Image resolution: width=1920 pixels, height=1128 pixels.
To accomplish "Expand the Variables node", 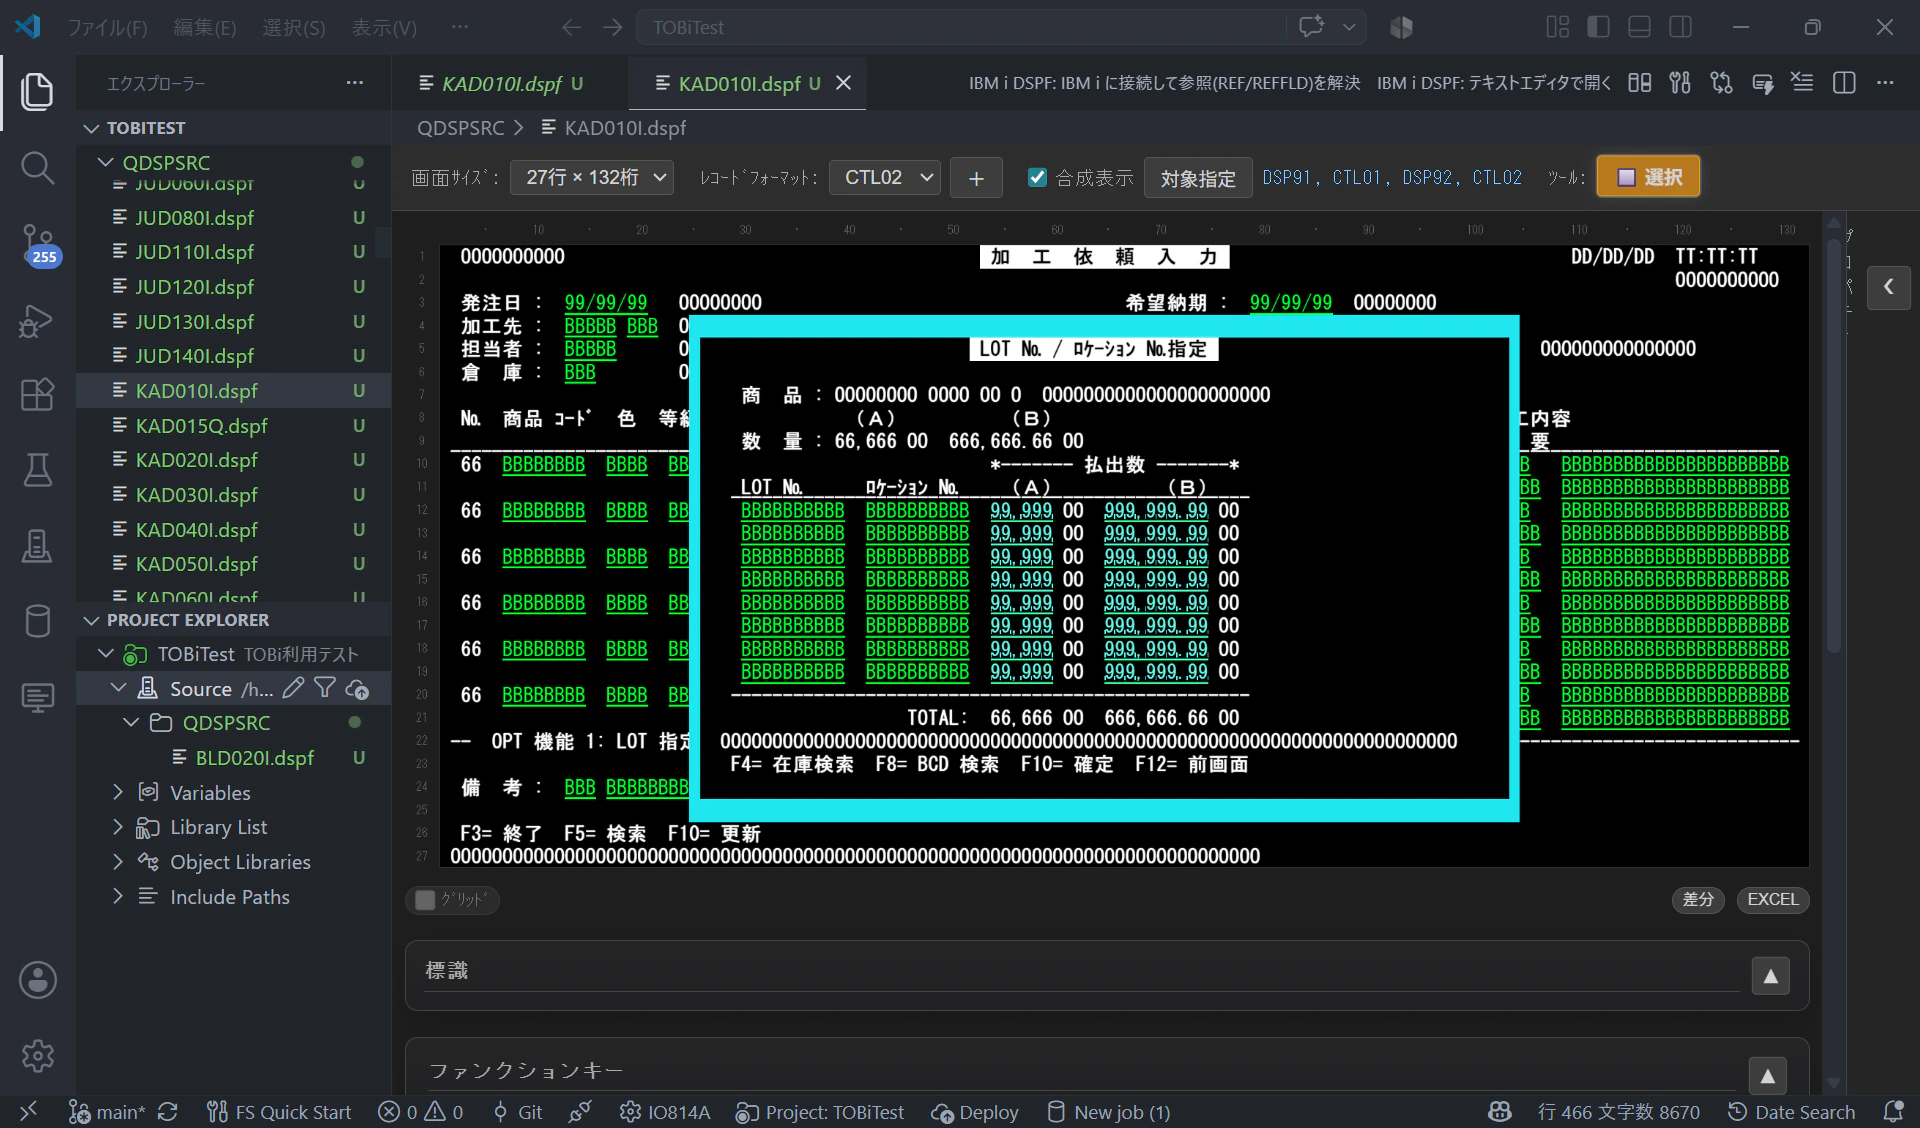I will click(x=118, y=792).
